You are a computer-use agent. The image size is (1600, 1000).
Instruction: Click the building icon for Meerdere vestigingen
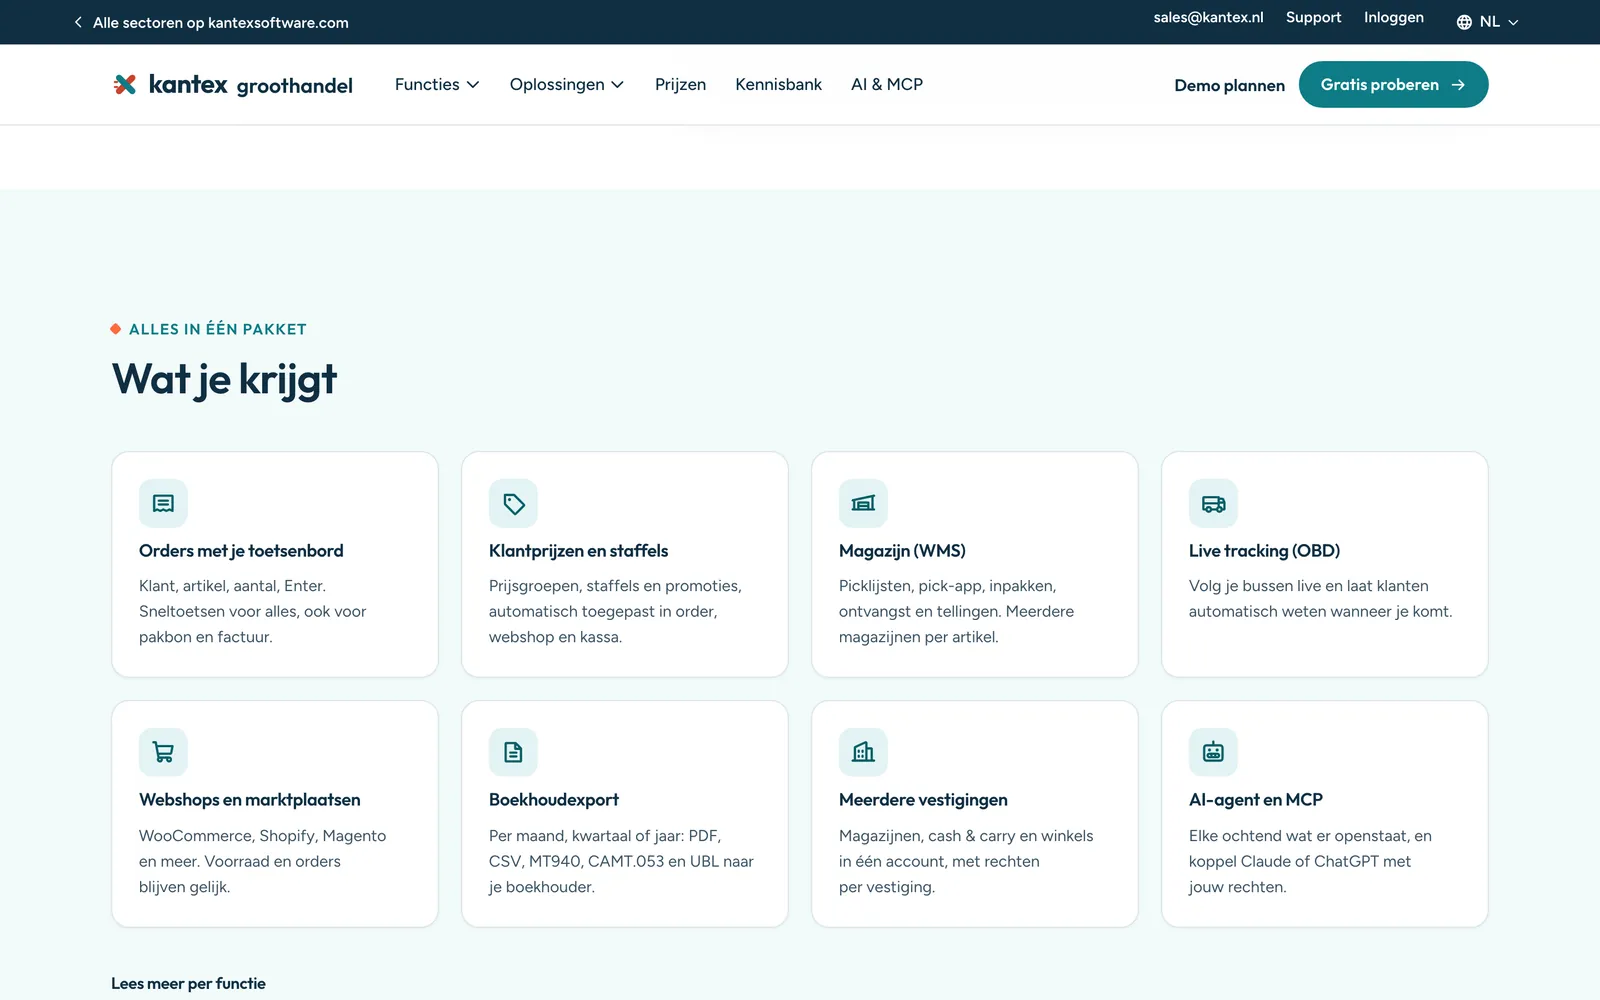click(863, 752)
